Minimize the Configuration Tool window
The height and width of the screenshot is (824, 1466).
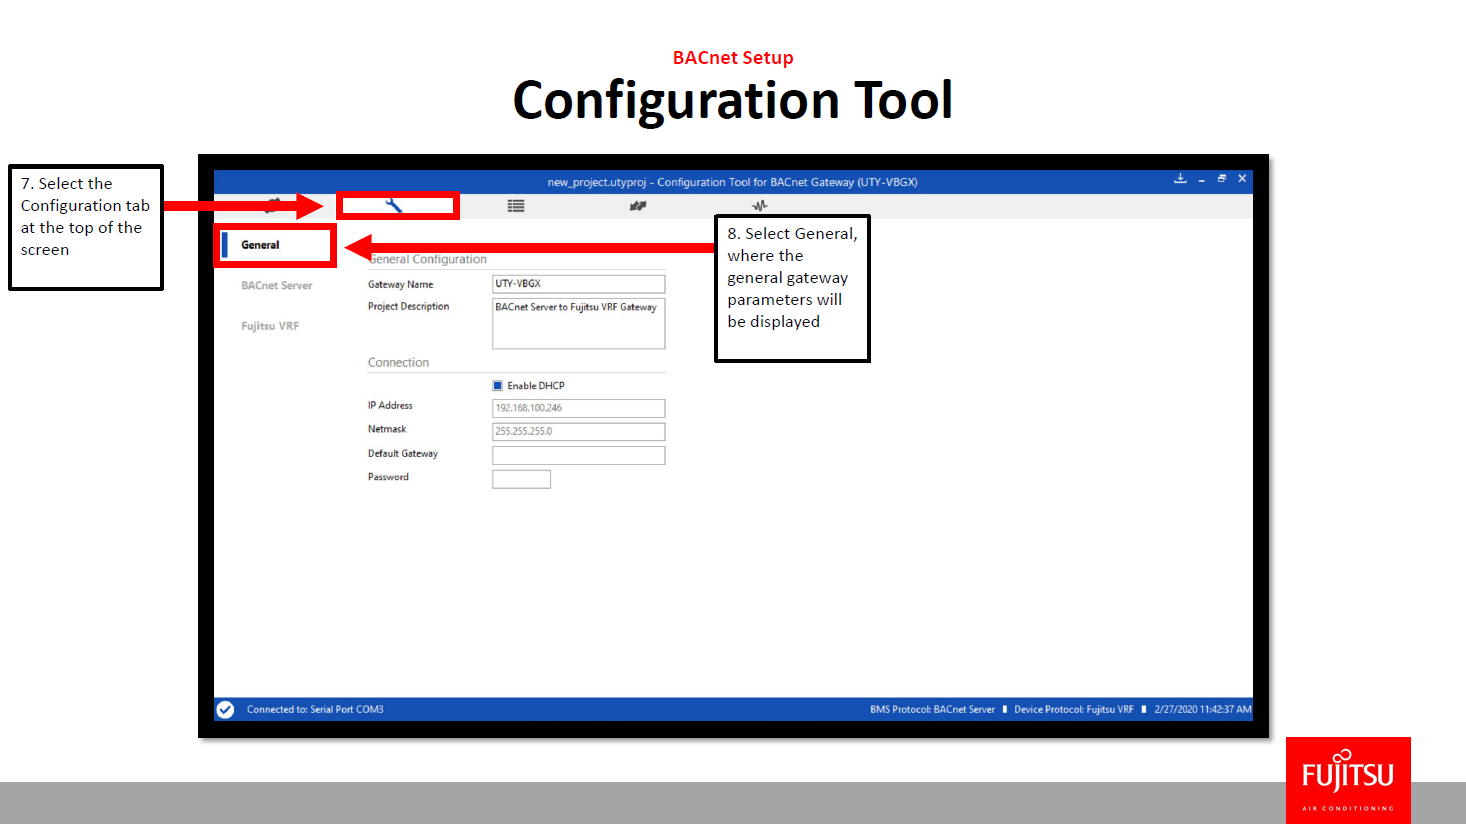tap(1201, 180)
